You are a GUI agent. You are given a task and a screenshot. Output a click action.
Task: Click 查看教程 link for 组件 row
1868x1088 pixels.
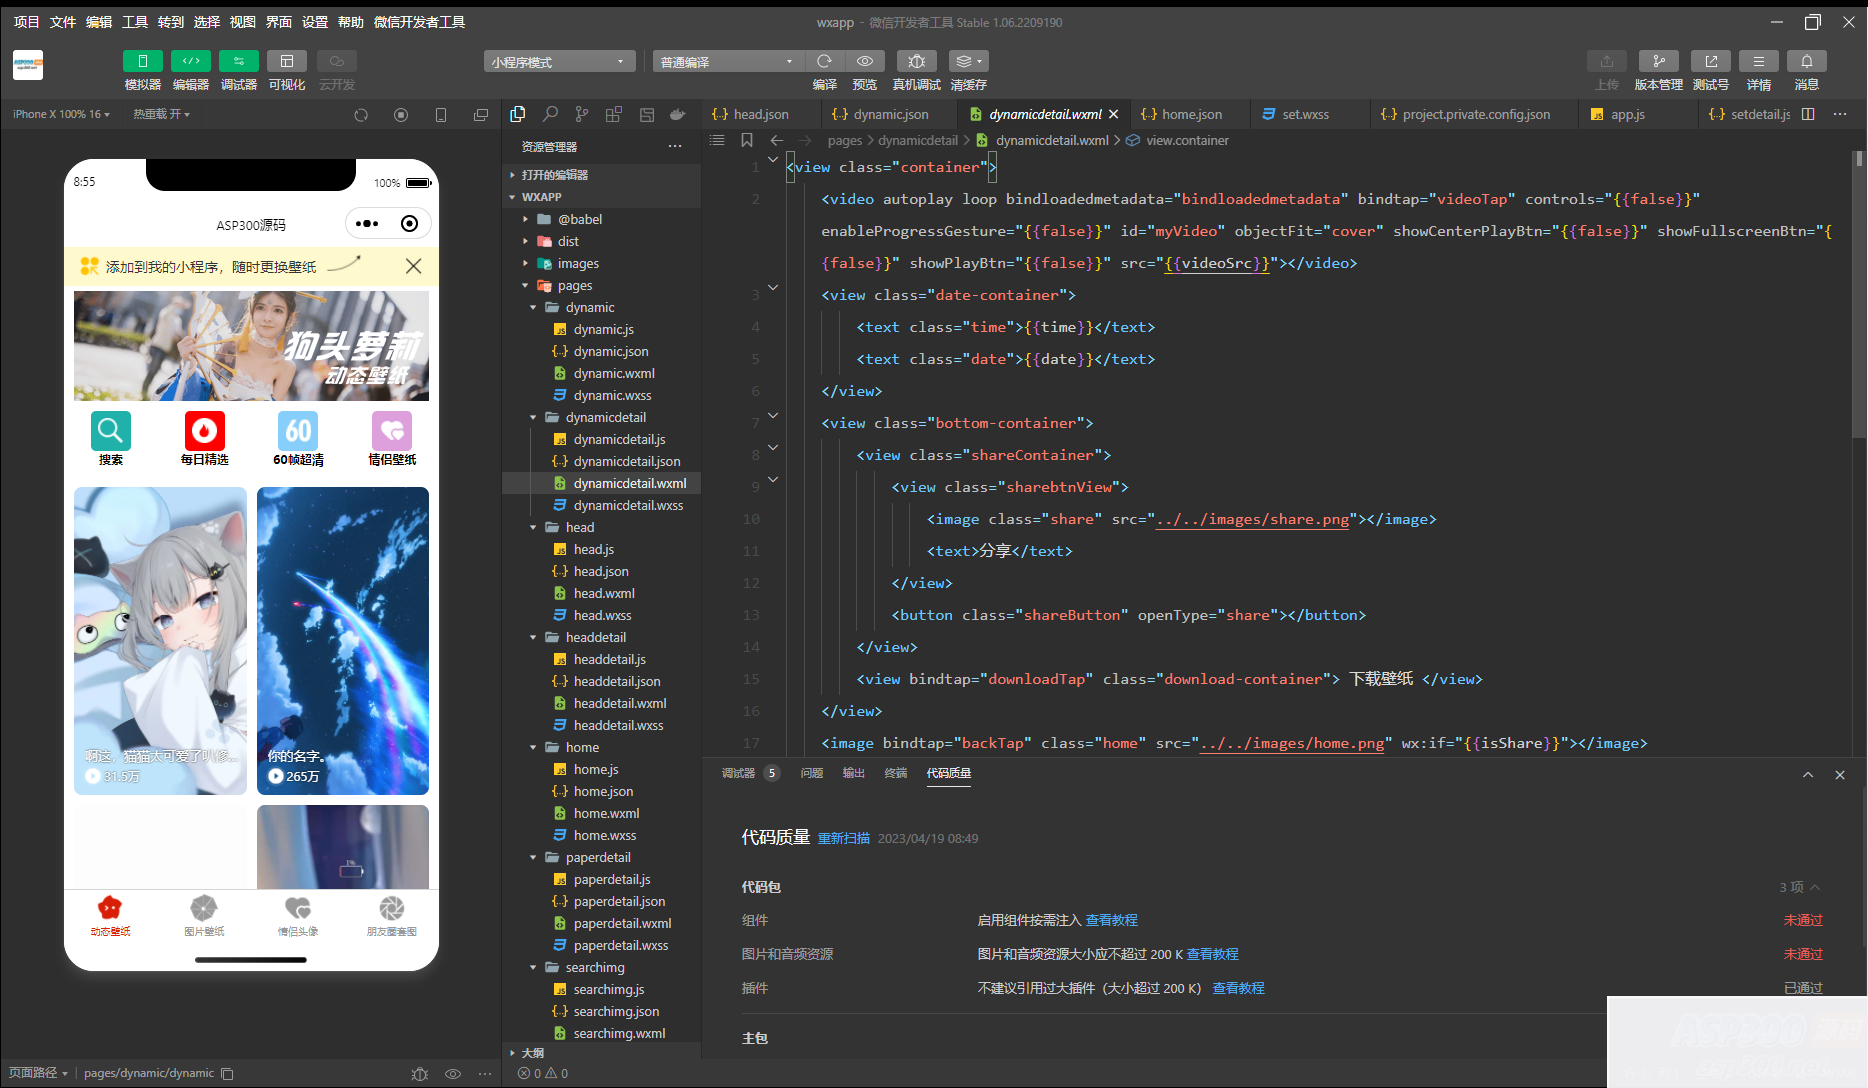point(1111,921)
